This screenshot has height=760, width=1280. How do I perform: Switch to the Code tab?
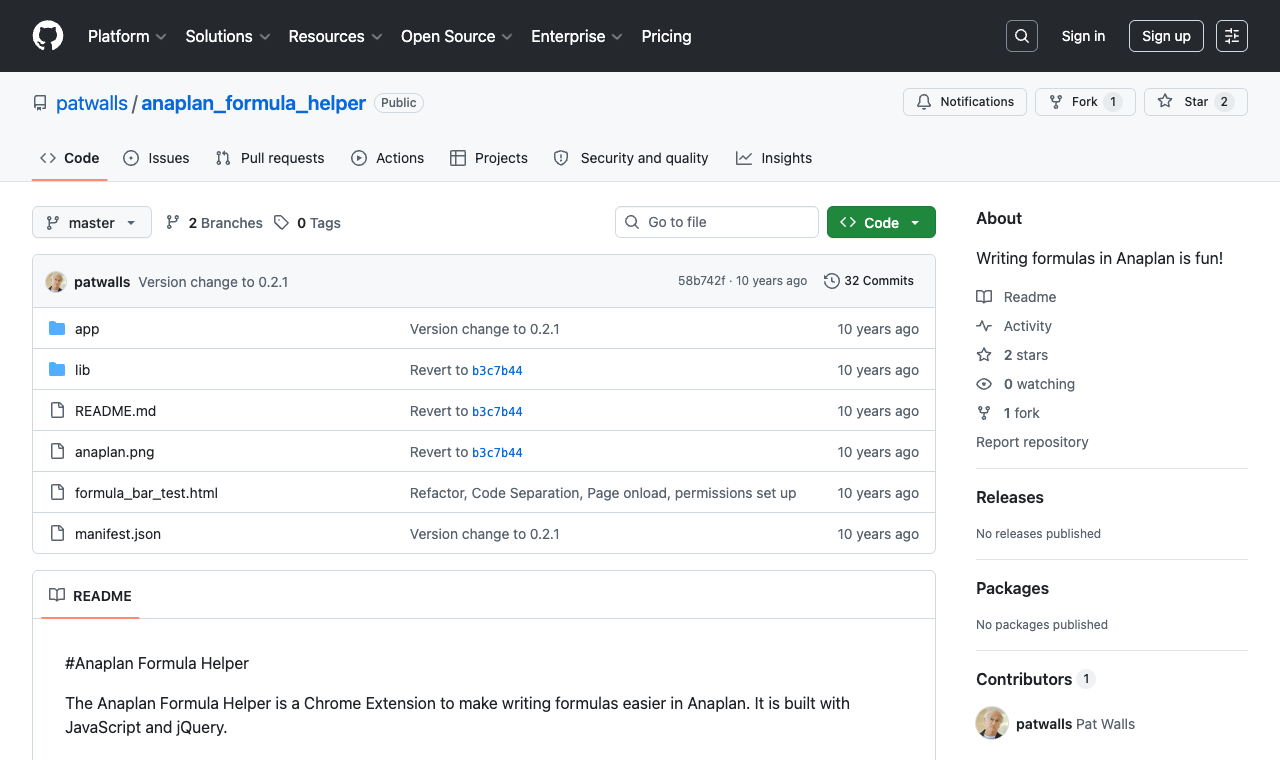click(70, 158)
